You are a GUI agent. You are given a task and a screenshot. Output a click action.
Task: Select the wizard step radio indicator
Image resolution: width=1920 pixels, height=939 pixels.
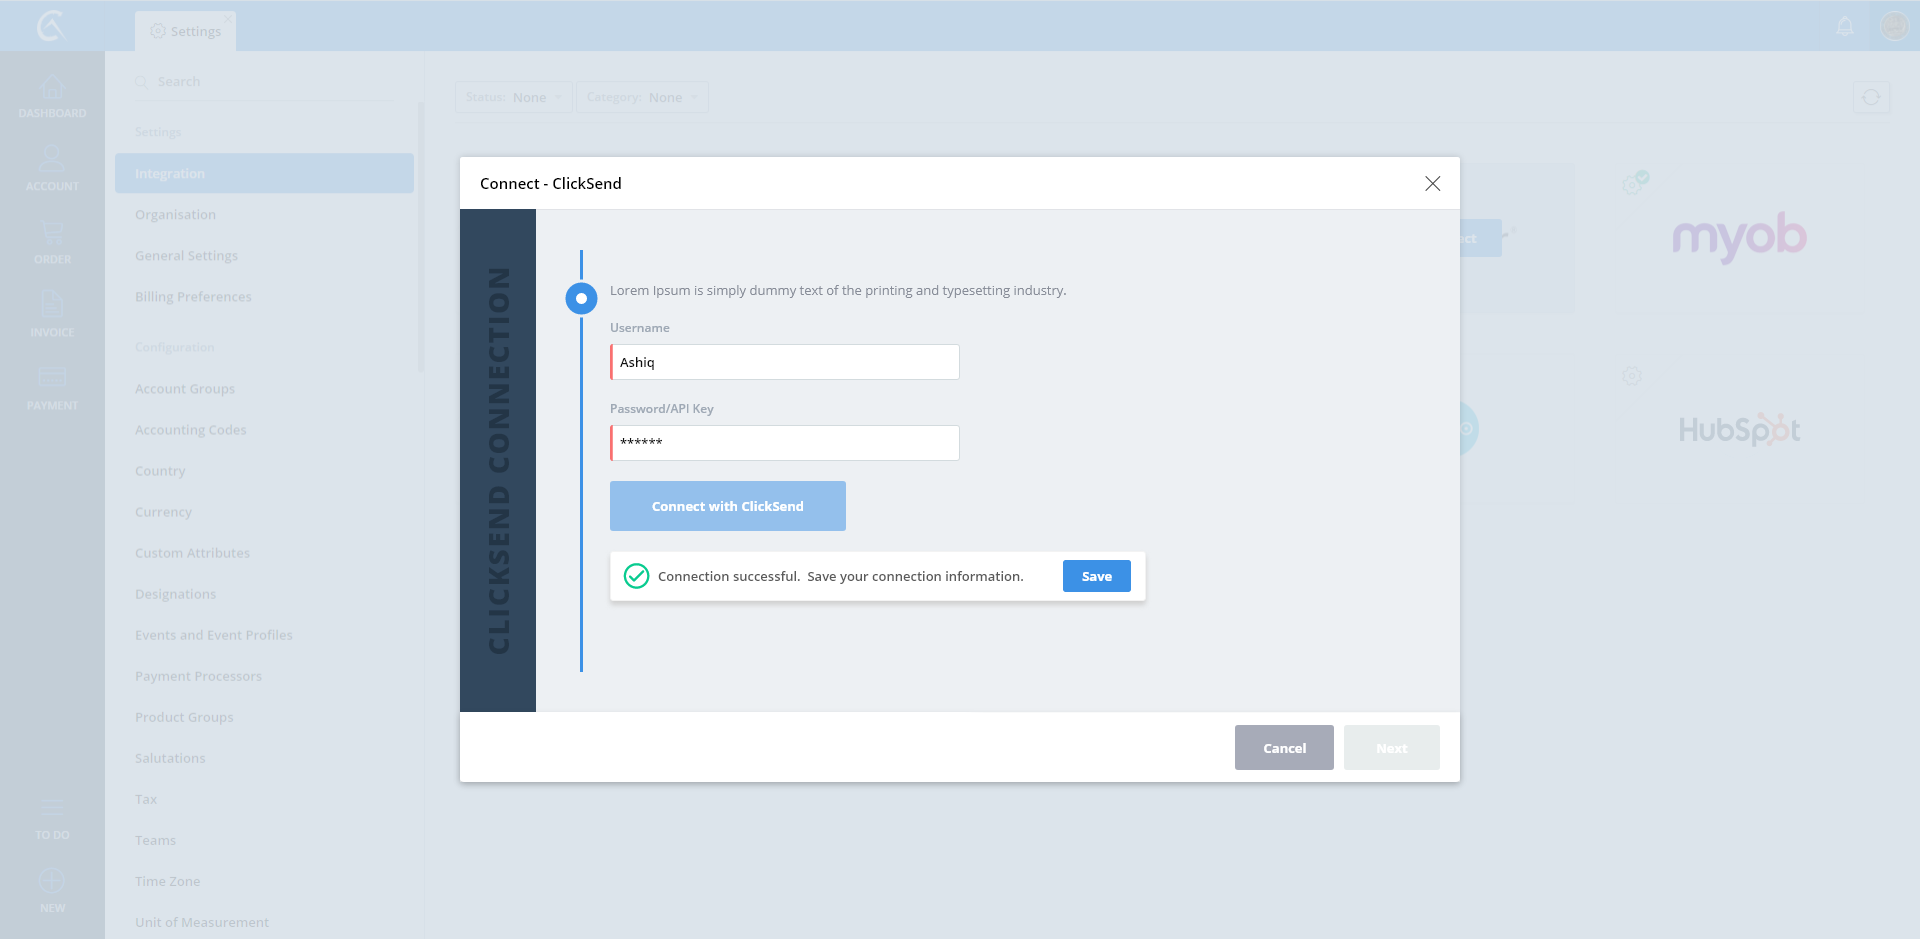click(581, 298)
